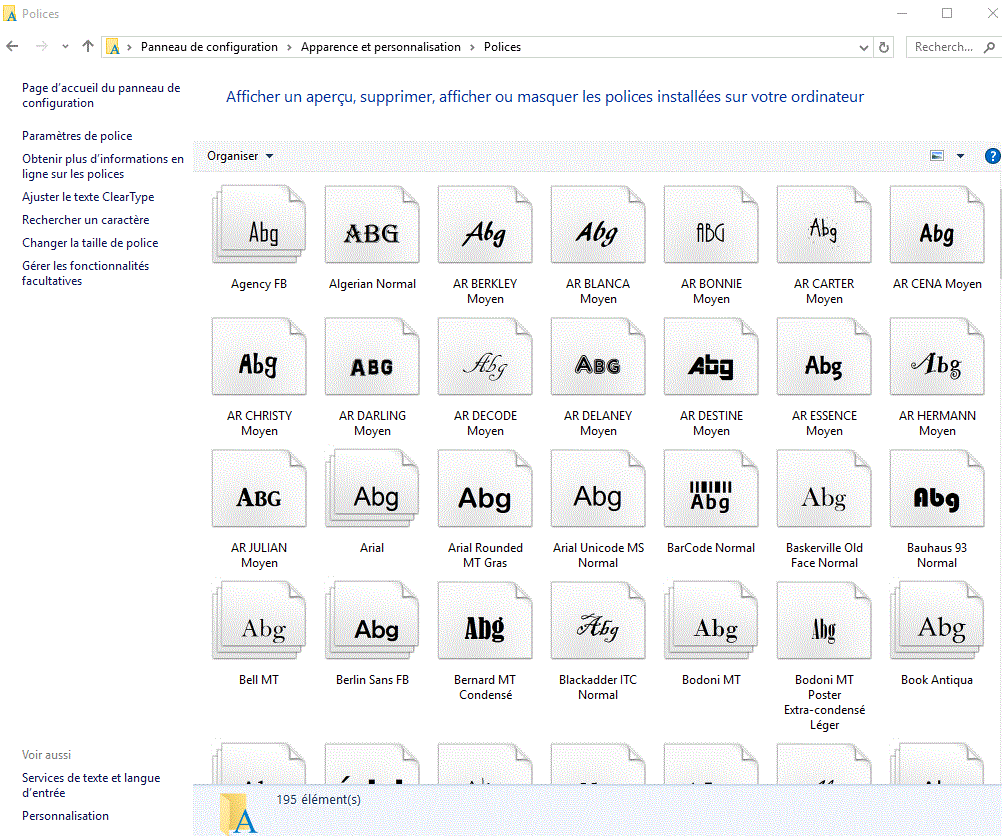Viewport: 1002px width, 836px height.
Task: Select the Arial font family icon
Action: click(x=372, y=488)
